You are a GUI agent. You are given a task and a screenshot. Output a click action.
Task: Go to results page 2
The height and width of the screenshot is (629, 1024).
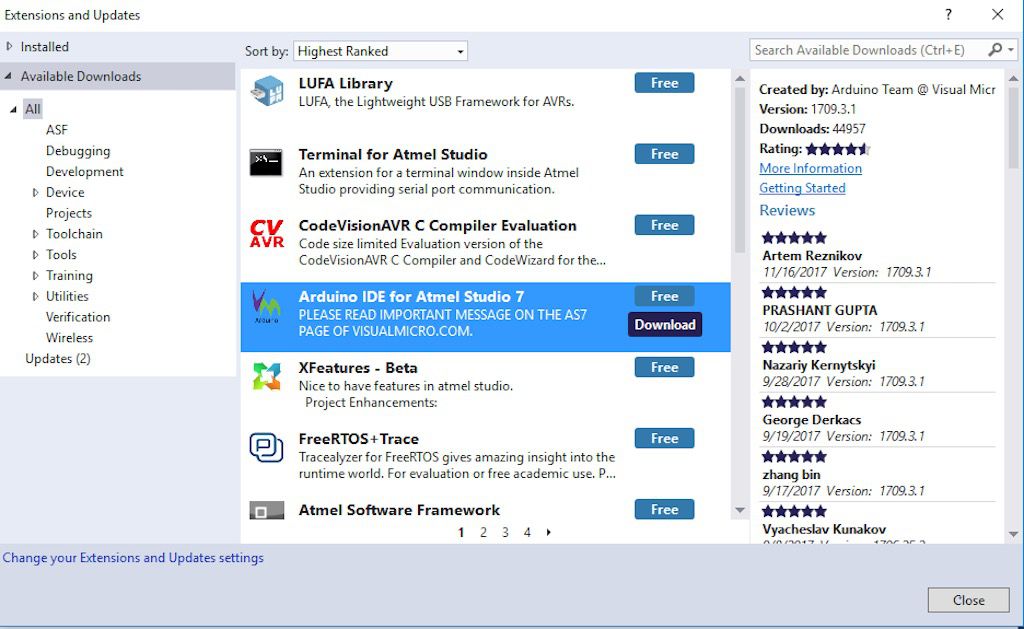[483, 532]
